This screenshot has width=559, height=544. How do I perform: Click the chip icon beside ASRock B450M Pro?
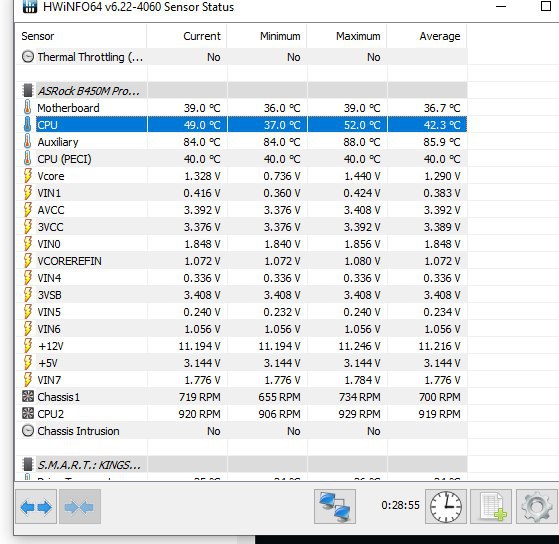click(x=28, y=91)
